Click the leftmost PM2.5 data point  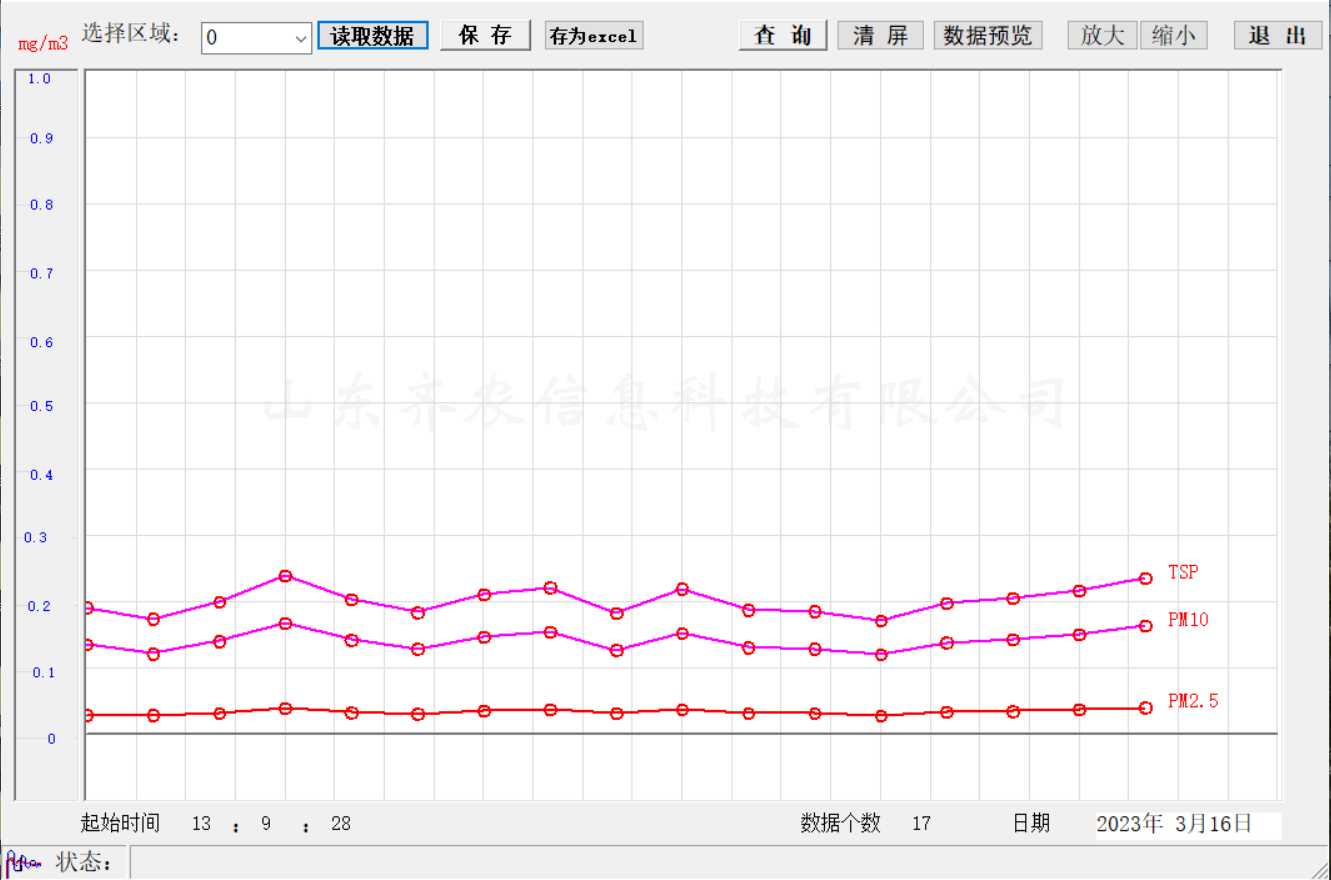[88, 715]
